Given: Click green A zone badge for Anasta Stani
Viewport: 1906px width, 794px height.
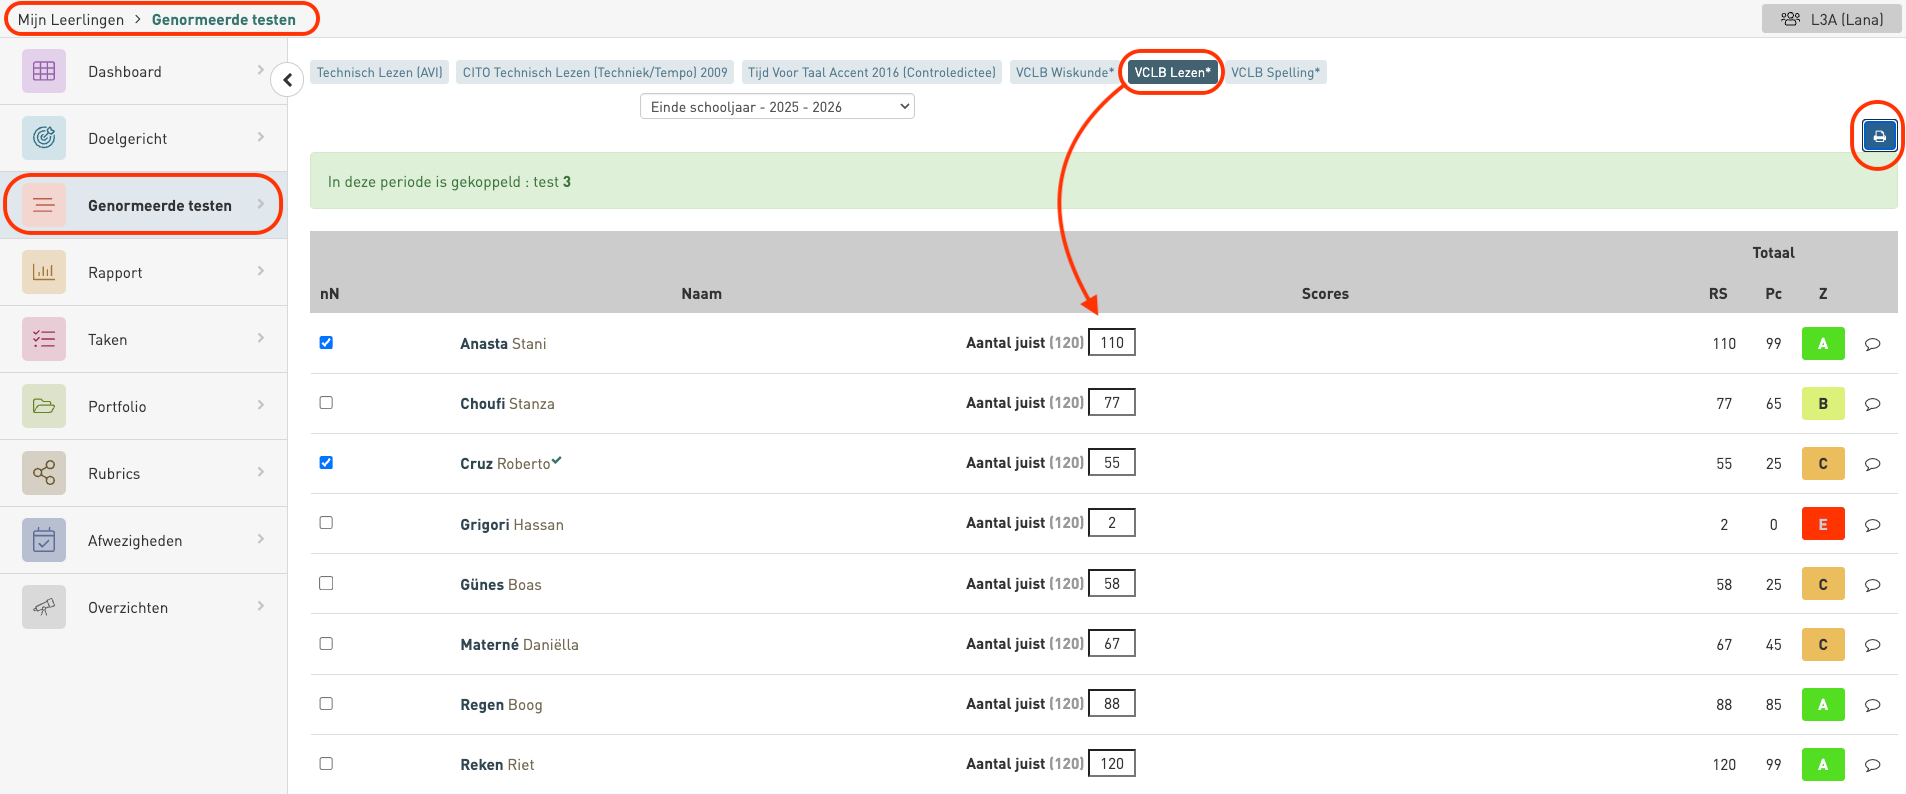Looking at the screenshot, I should click(x=1823, y=344).
